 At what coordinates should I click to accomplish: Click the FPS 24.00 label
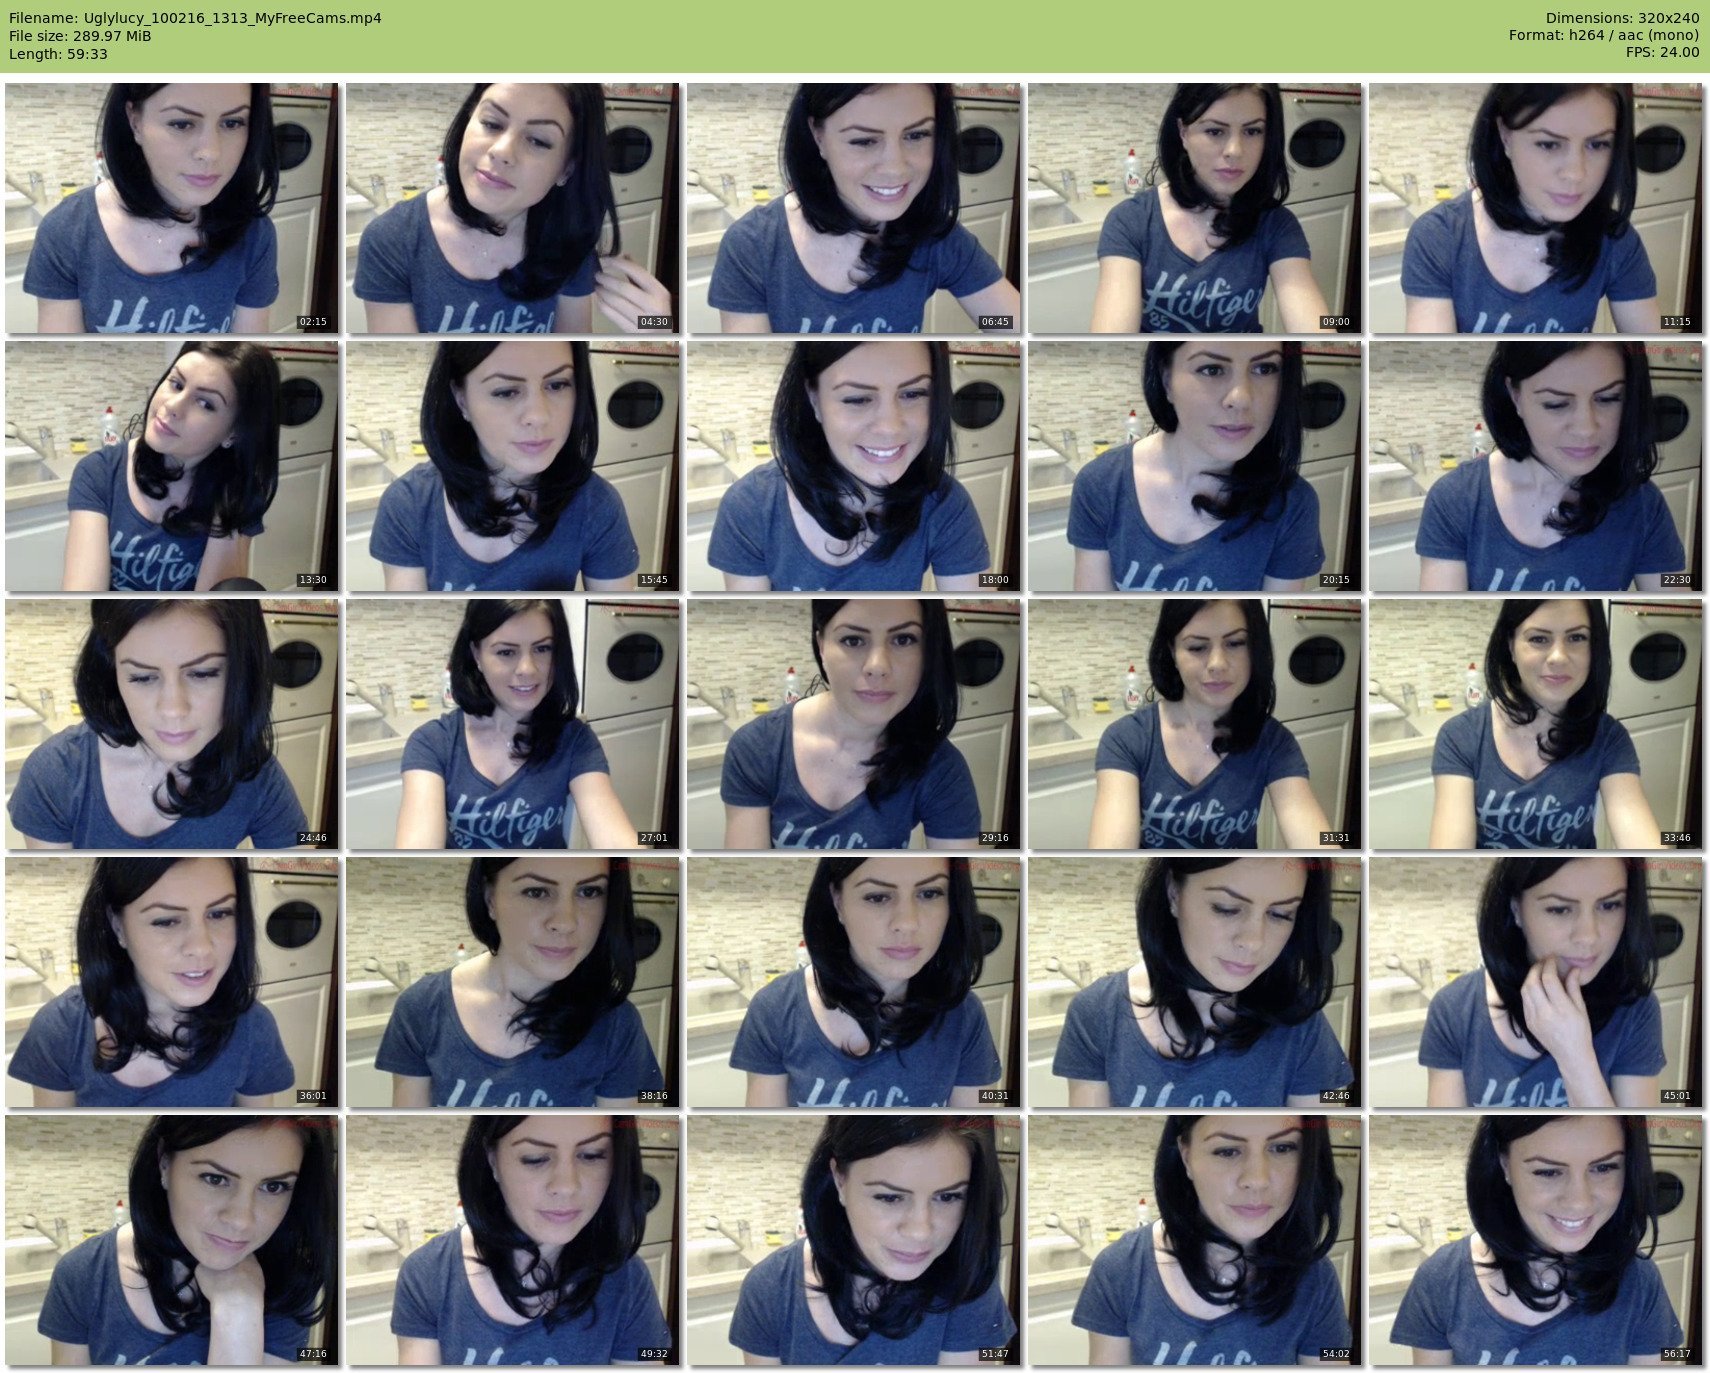(x=1662, y=52)
